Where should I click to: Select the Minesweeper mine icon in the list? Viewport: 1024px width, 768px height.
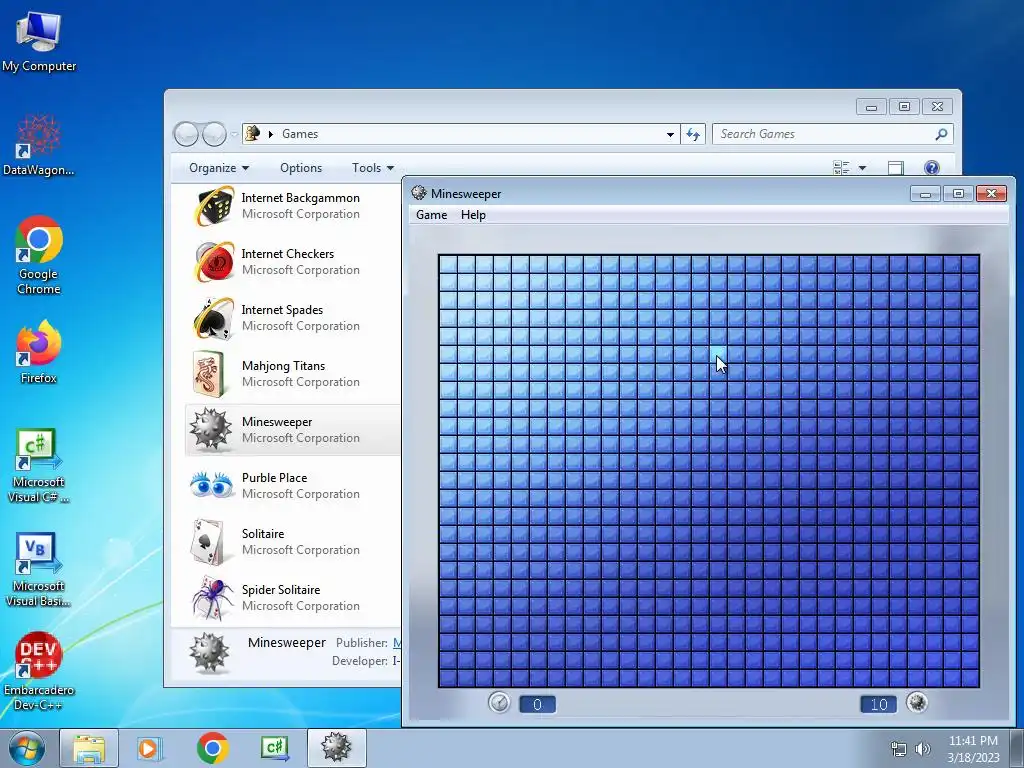[x=210, y=430]
